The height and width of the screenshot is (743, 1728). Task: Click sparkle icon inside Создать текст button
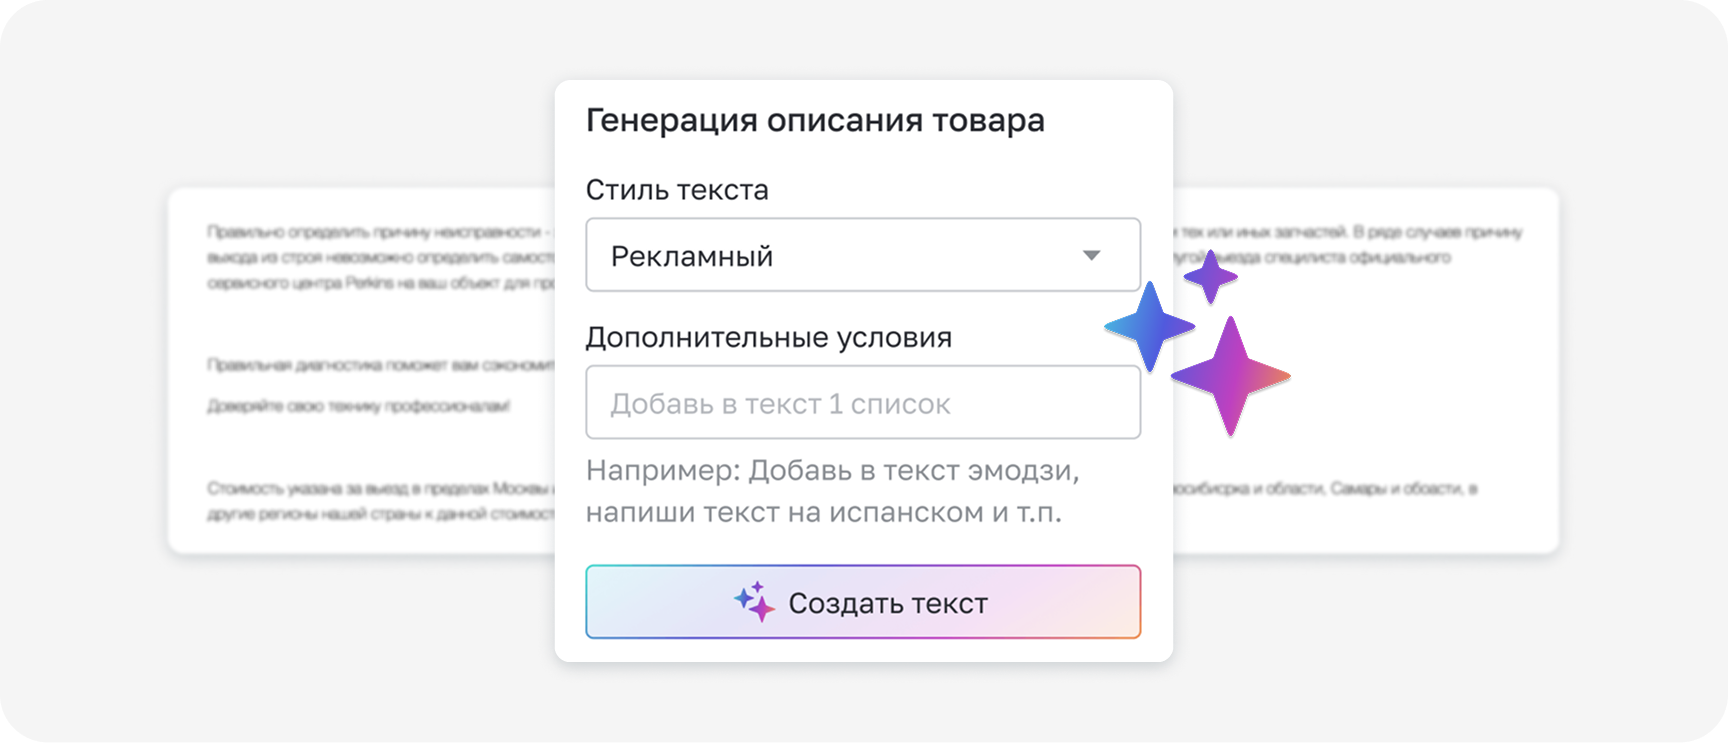click(x=754, y=601)
